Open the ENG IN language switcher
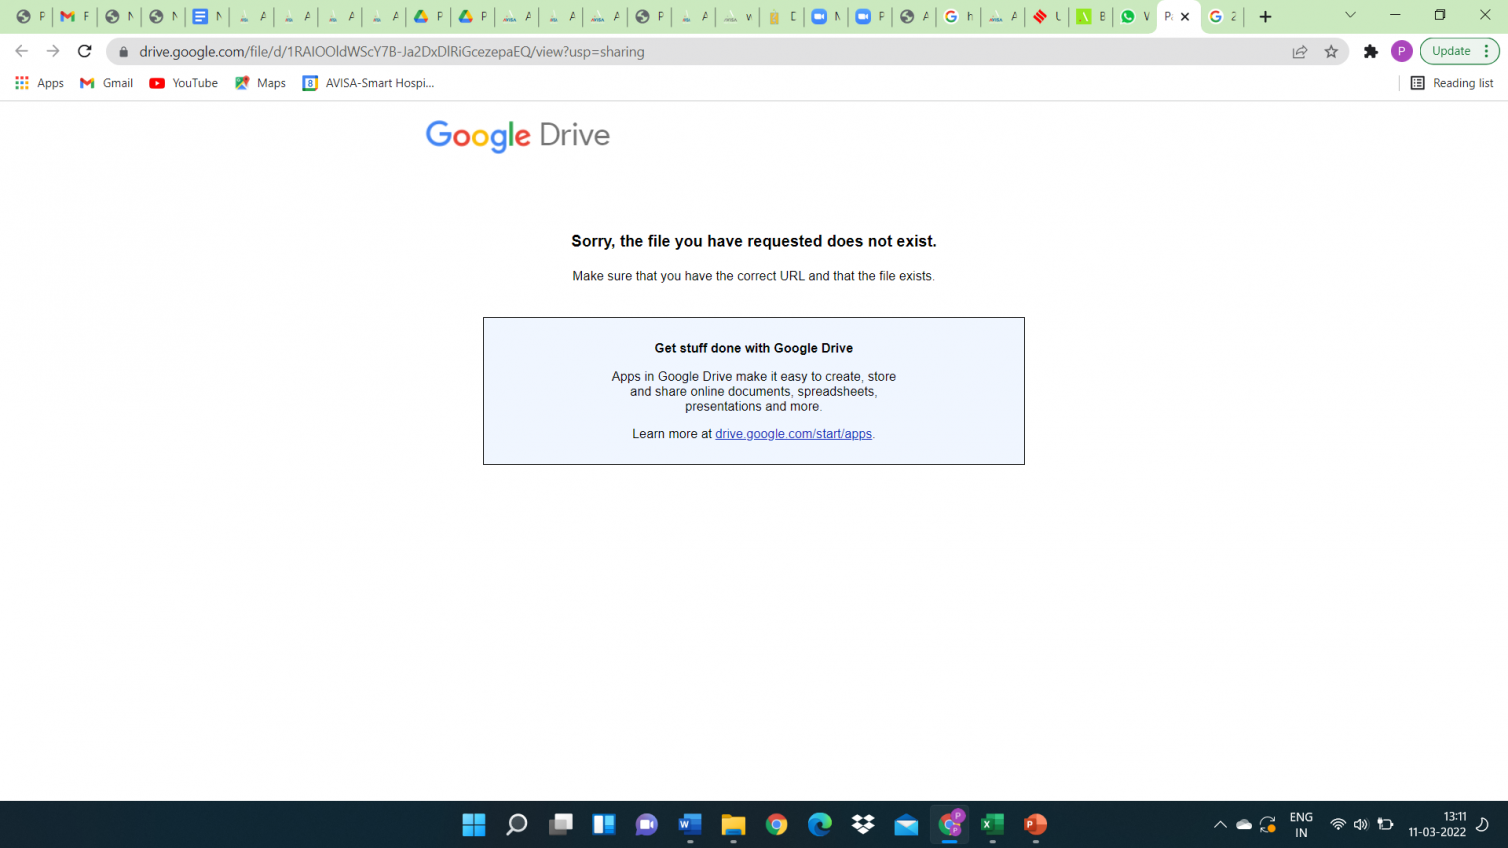This screenshot has width=1508, height=848. [x=1301, y=825]
